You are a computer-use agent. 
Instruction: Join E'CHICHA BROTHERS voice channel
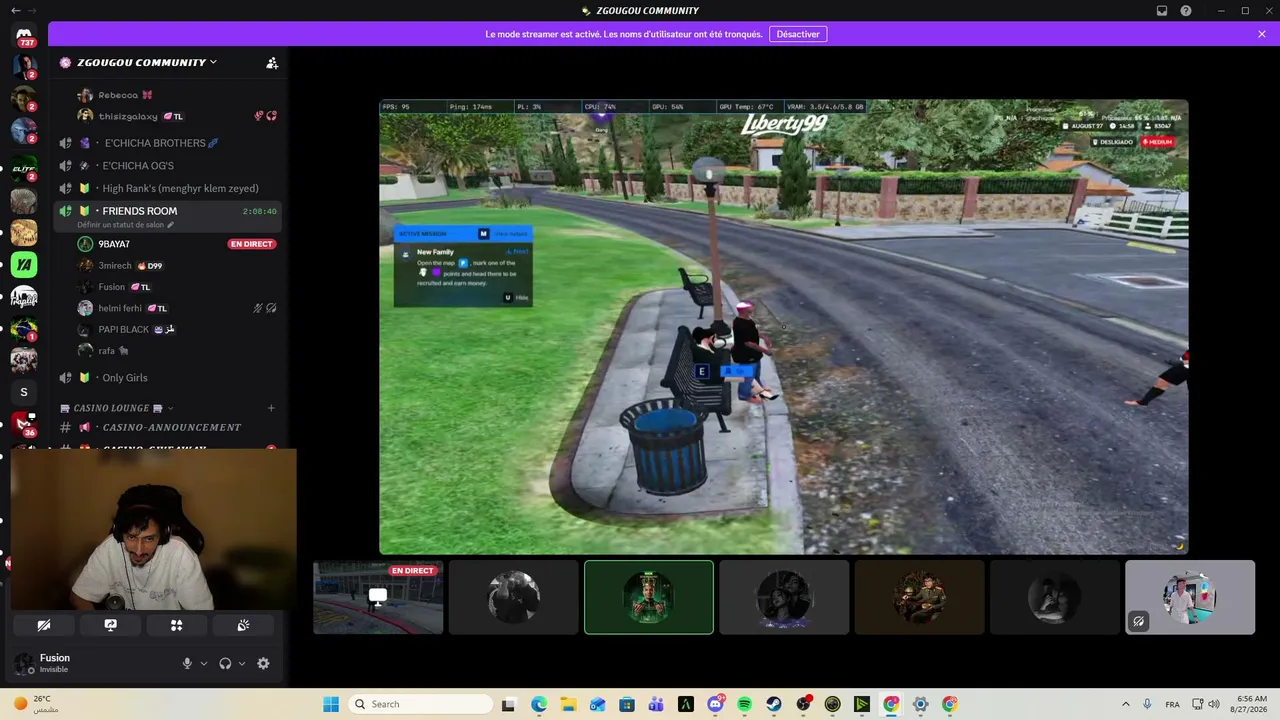pyautogui.click(x=167, y=143)
